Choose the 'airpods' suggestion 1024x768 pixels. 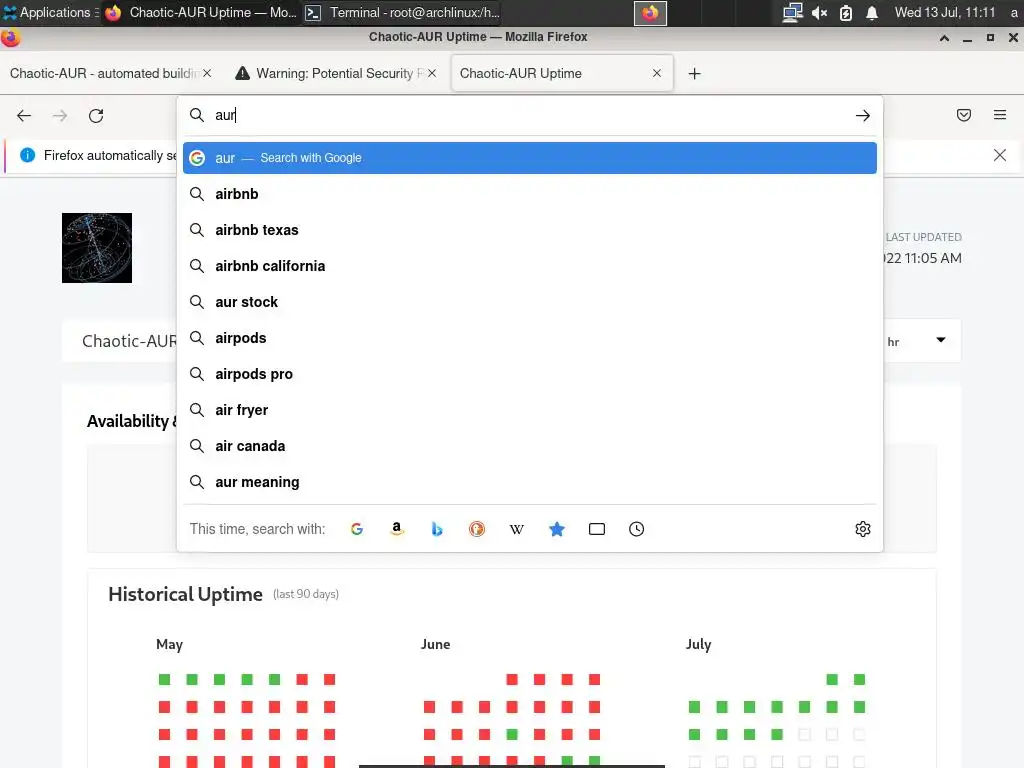pos(530,338)
